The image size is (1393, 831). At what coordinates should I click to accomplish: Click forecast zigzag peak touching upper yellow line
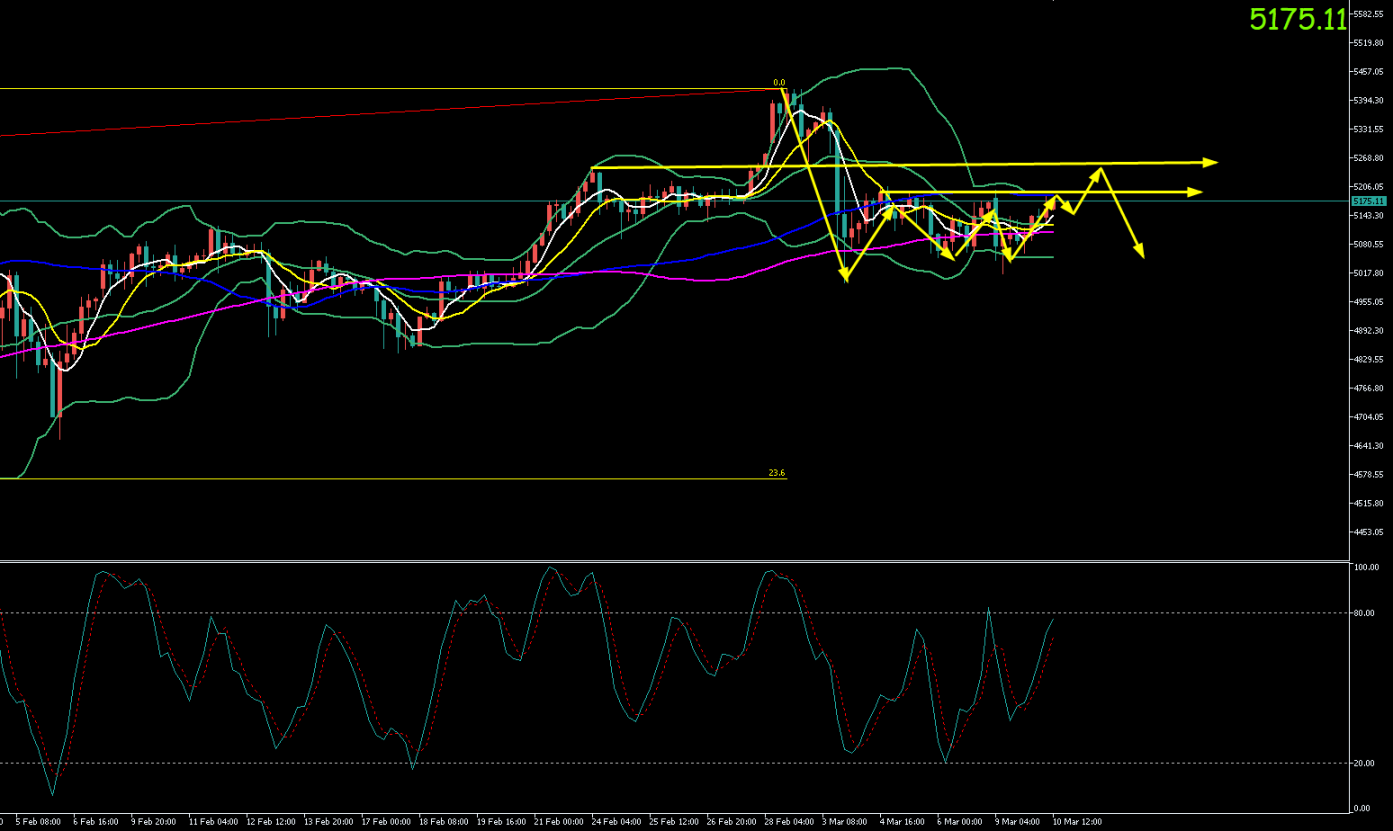1101,169
